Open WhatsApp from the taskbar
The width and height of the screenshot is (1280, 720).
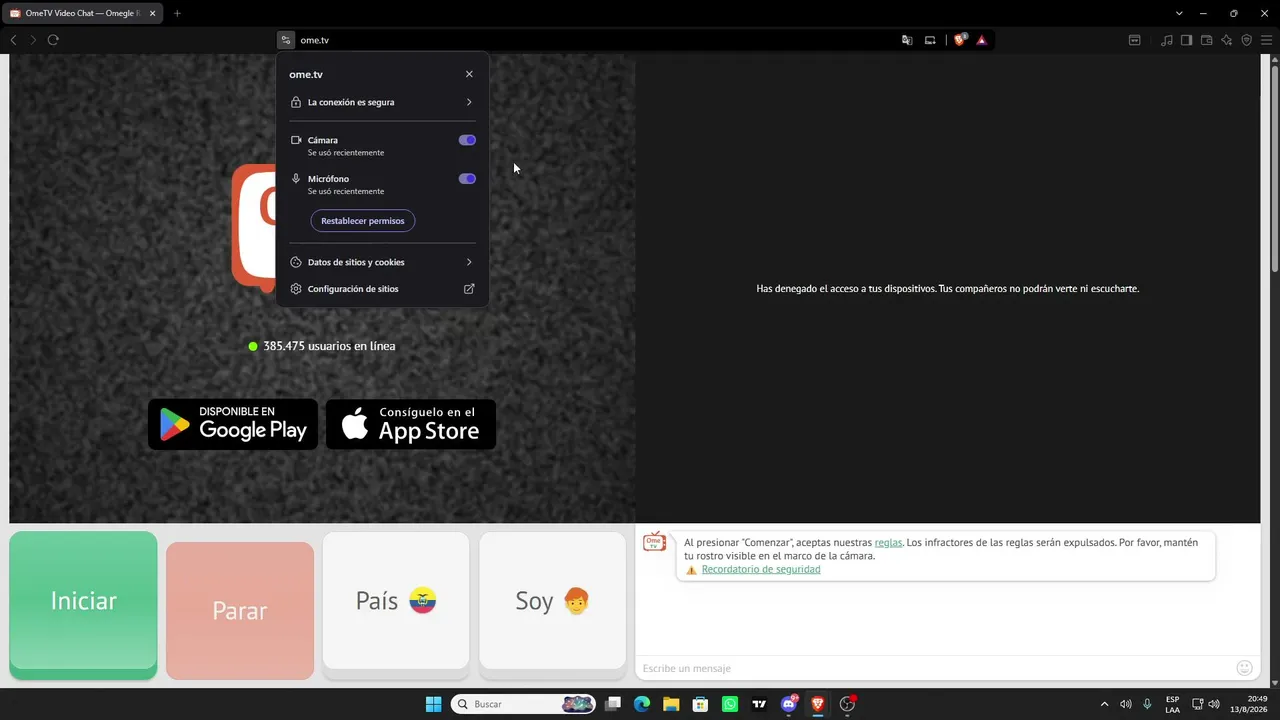pos(730,704)
